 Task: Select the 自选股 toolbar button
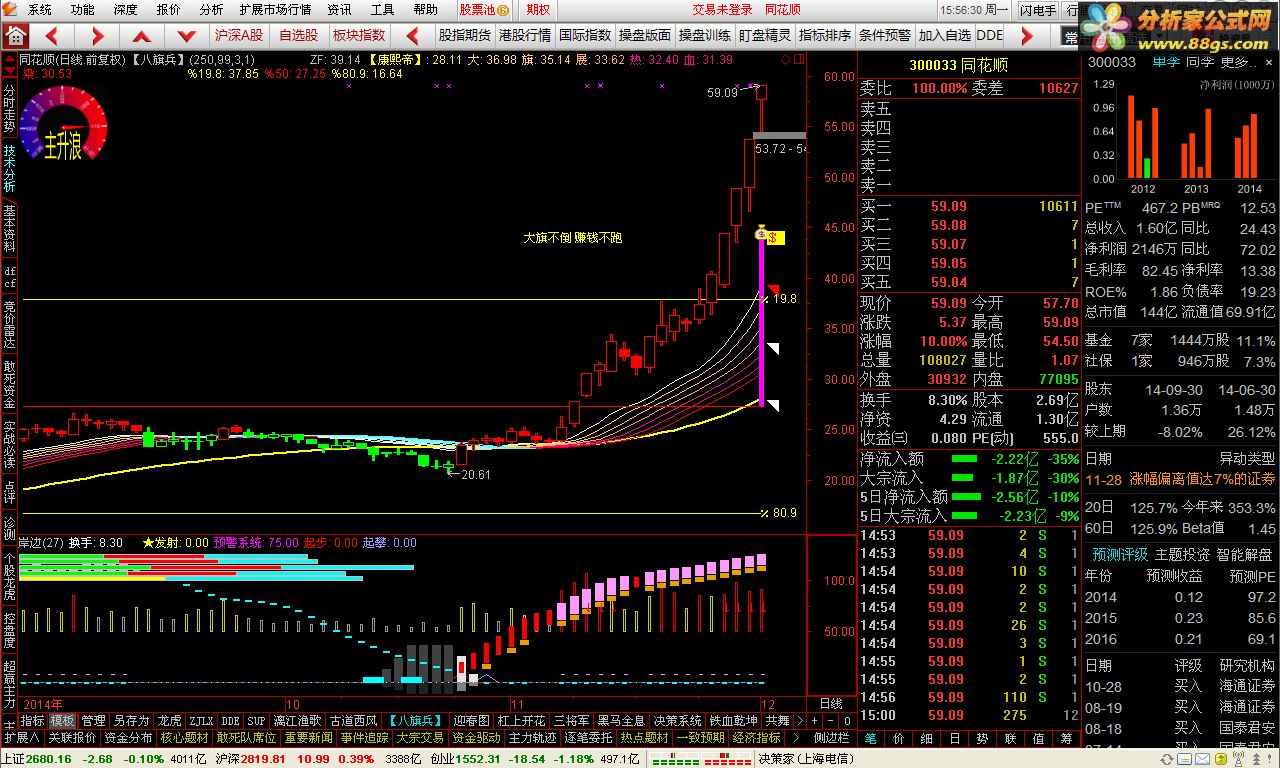[297, 35]
